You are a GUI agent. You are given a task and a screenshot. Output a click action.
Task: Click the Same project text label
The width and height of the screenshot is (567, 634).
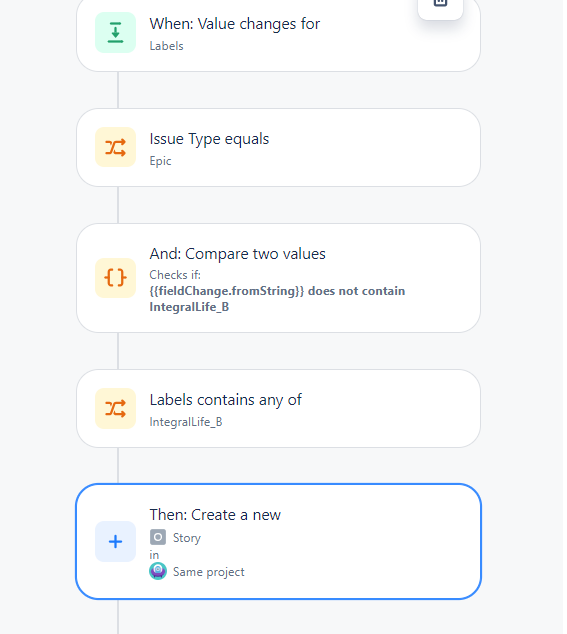pyautogui.click(x=209, y=572)
